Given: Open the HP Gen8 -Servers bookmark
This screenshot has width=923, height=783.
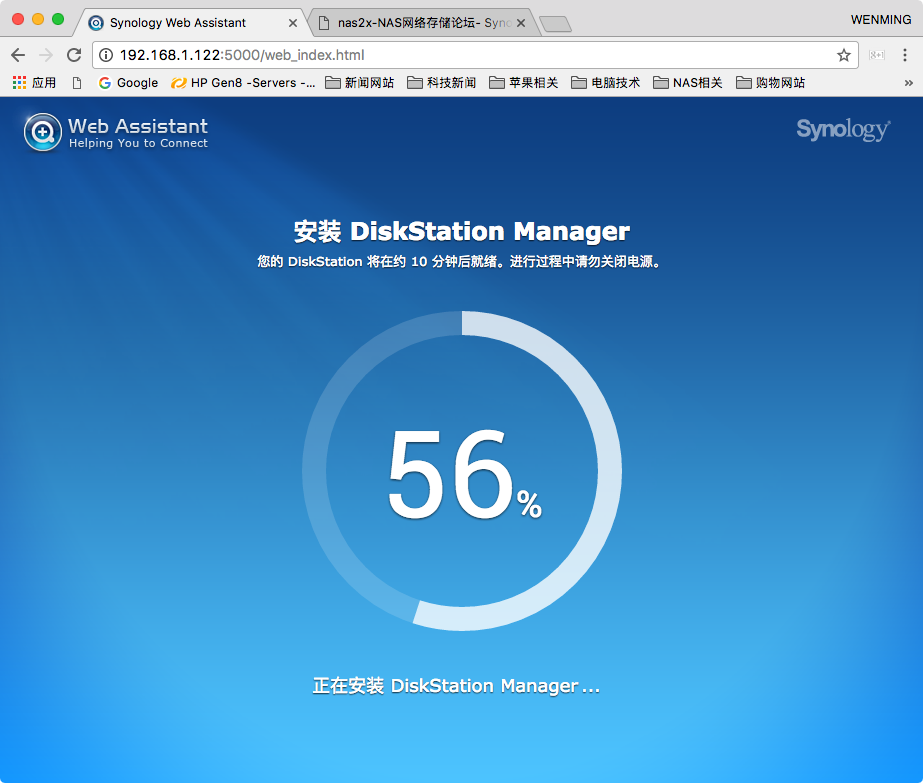Looking at the screenshot, I should click(243, 83).
